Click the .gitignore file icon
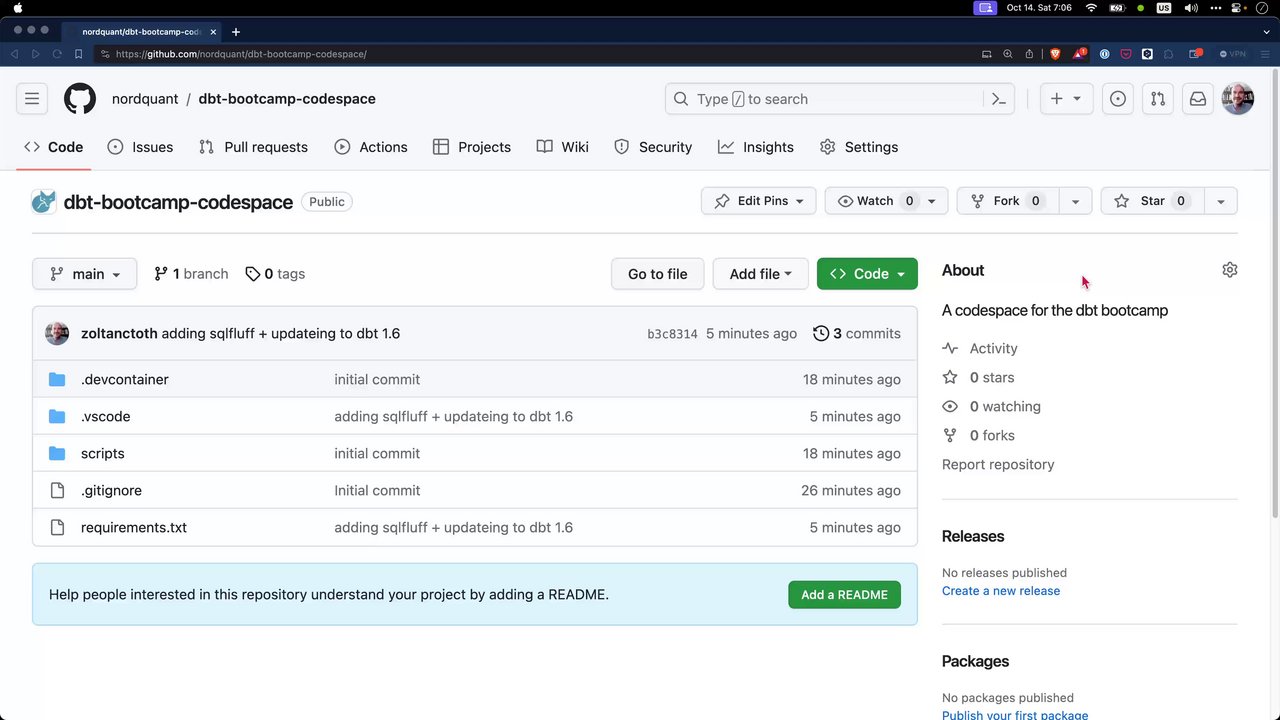 57,491
